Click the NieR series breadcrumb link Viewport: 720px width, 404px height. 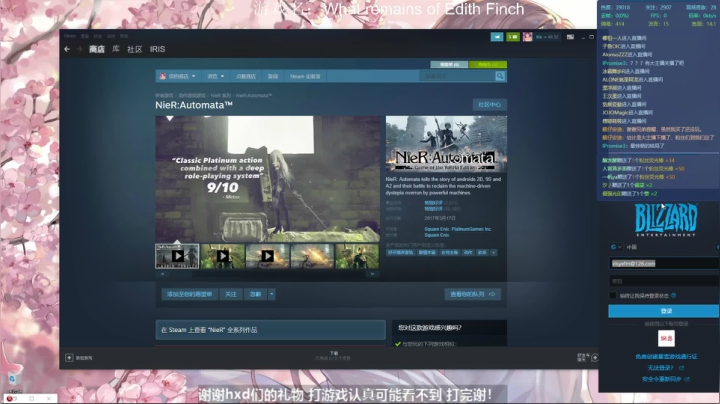[220, 95]
